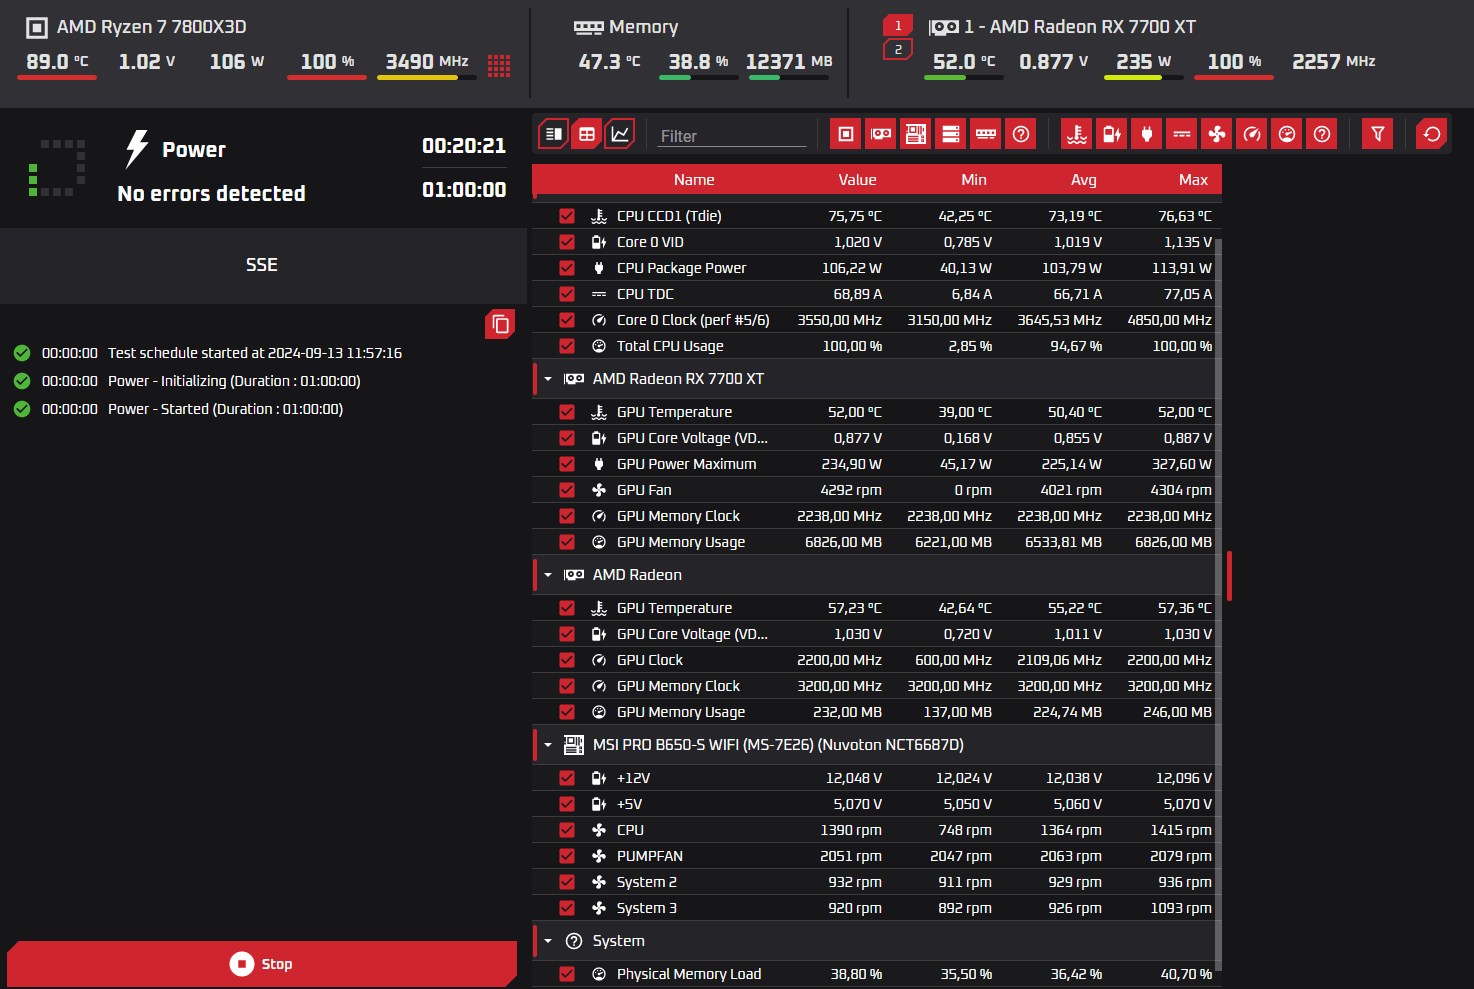The image size is (1474, 989).
Task: Show only current sensors via DC icon
Action: pyautogui.click(x=1182, y=133)
